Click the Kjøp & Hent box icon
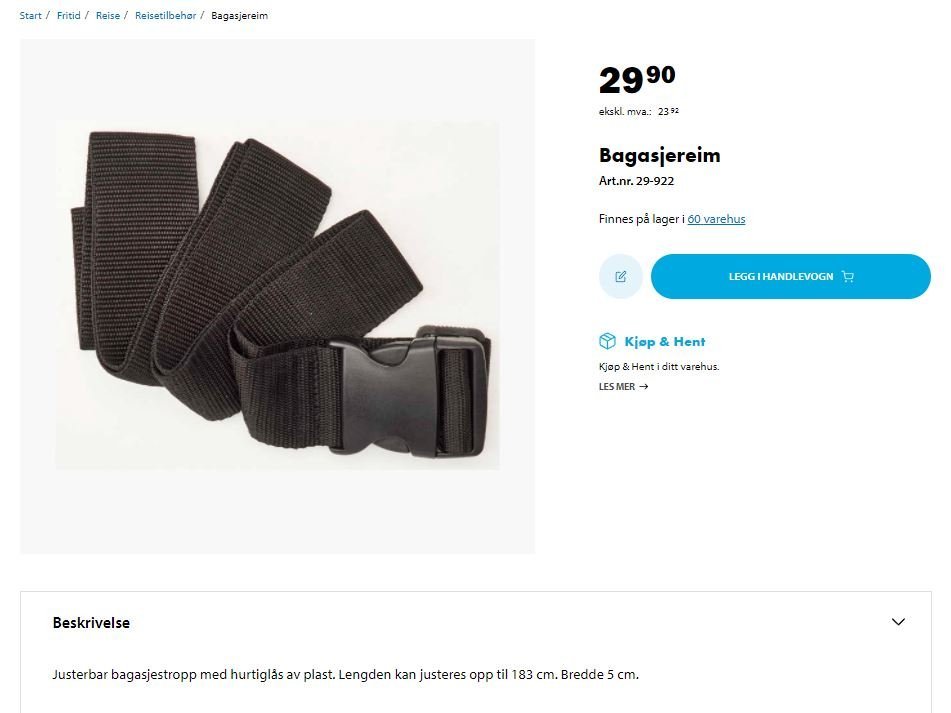Viewport: 951px width, 713px height. pos(607,341)
